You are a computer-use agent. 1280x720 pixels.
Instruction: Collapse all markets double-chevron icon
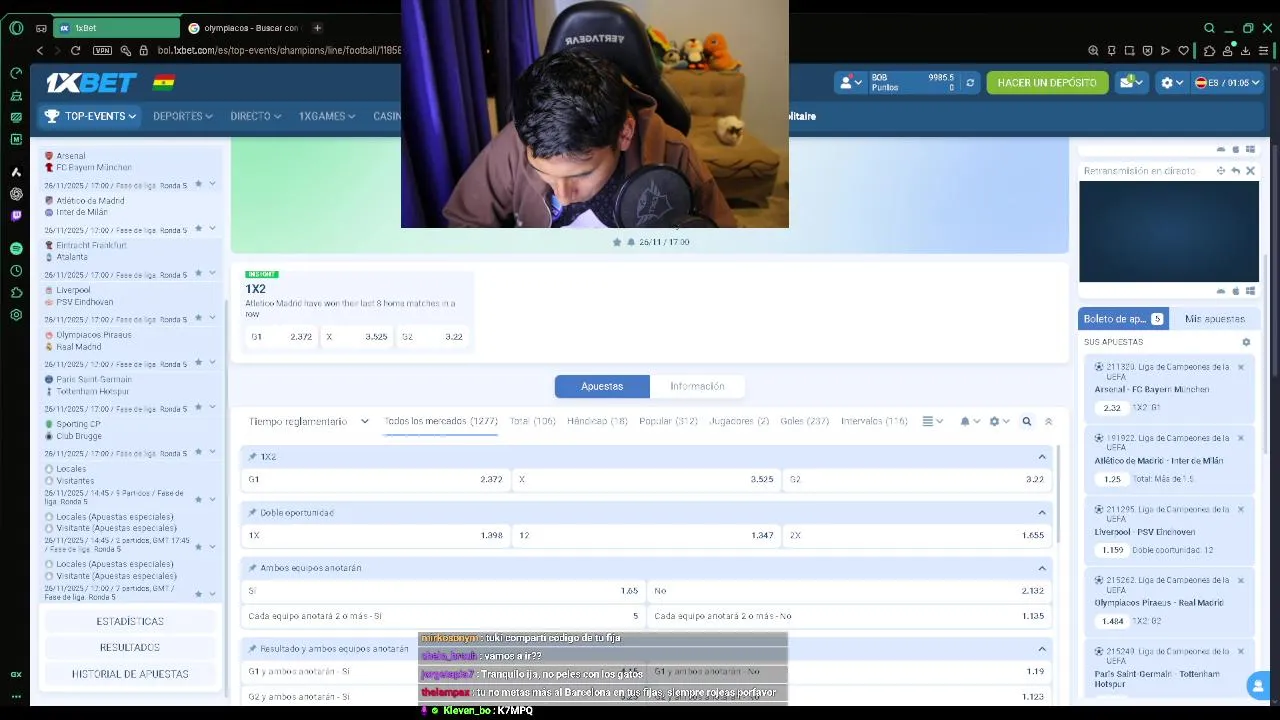click(1048, 421)
